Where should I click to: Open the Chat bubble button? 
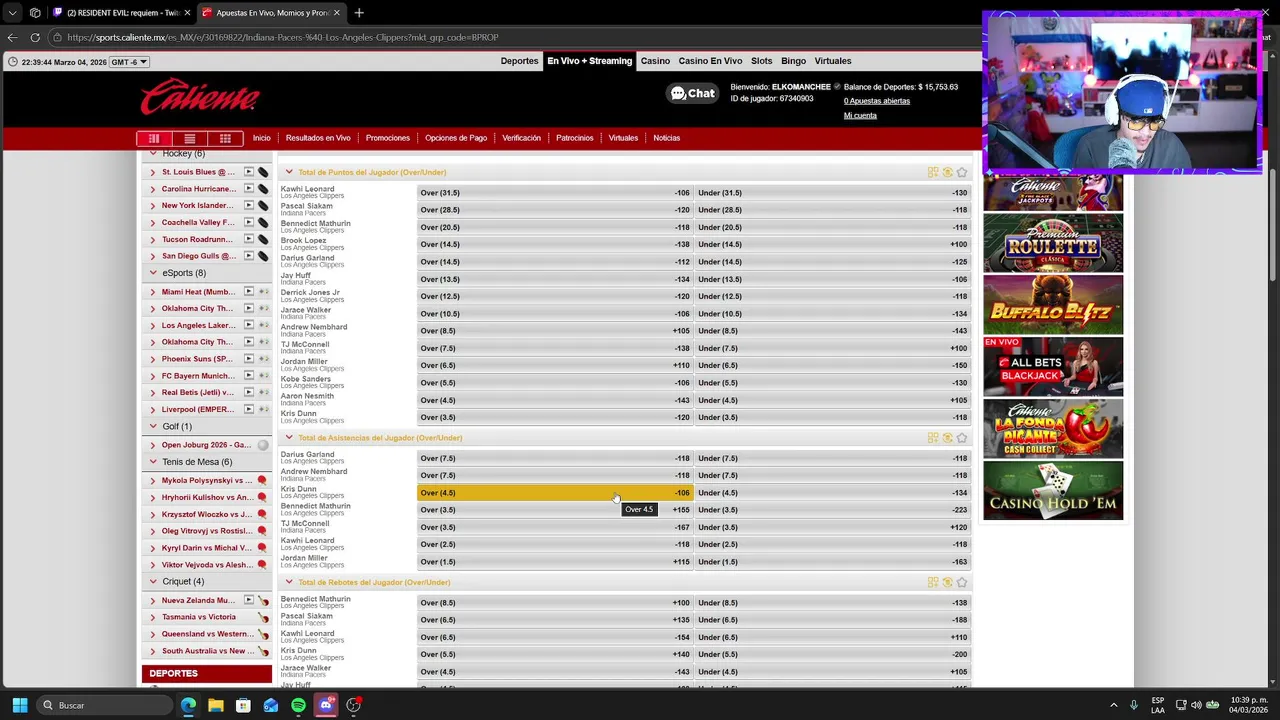pos(693,93)
